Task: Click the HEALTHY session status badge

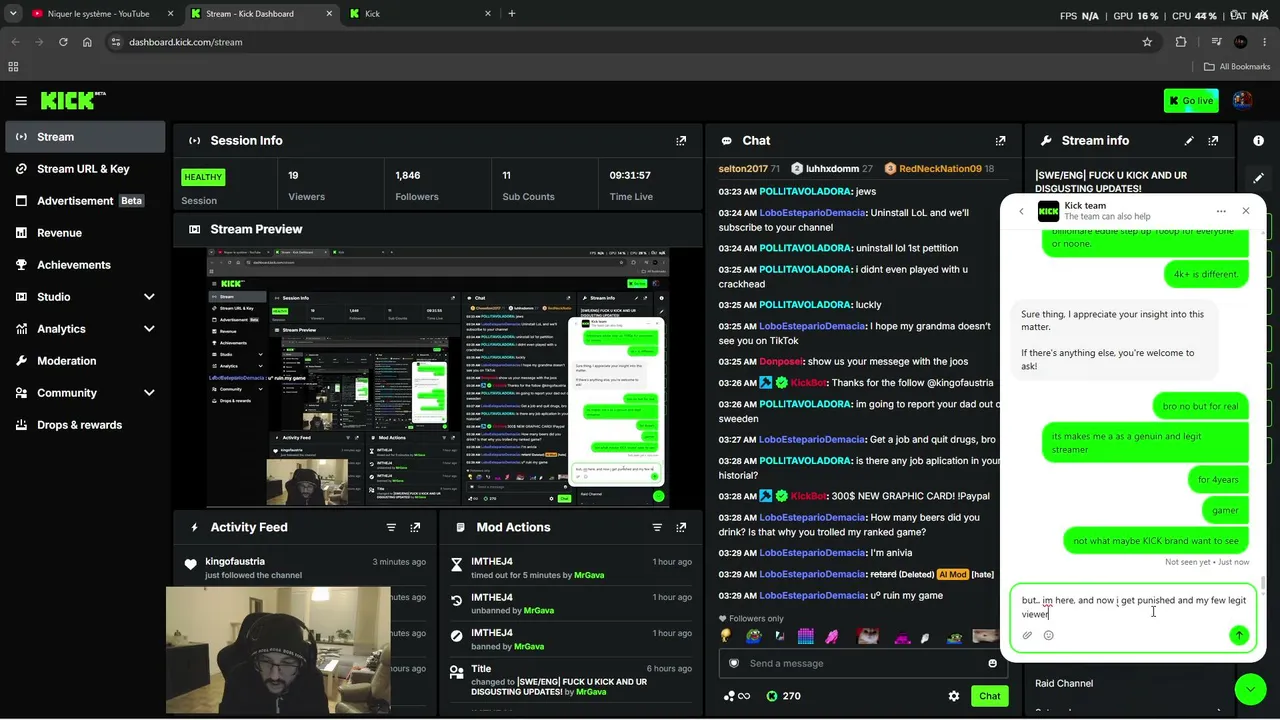Action: click(x=203, y=177)
